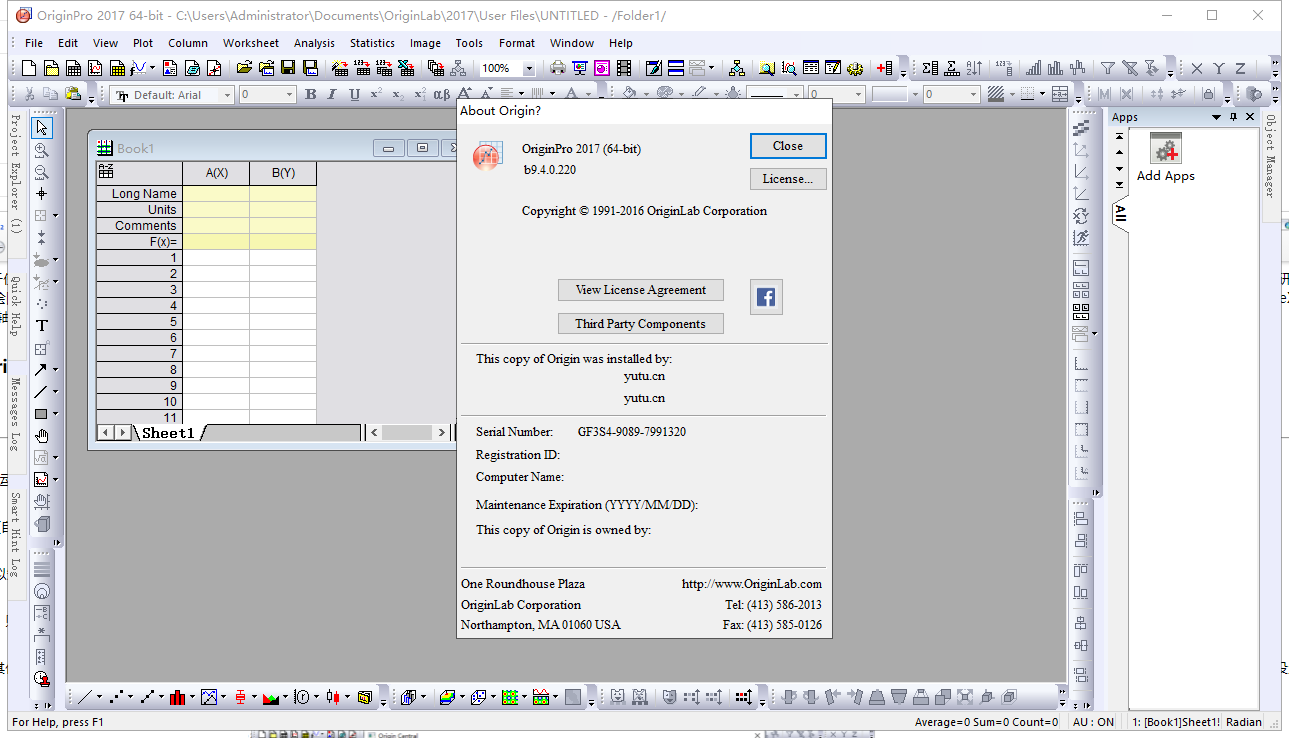Toggle underline formatting
The width and height of the screenshot is (1289, 738).
[x=354, y=94]
